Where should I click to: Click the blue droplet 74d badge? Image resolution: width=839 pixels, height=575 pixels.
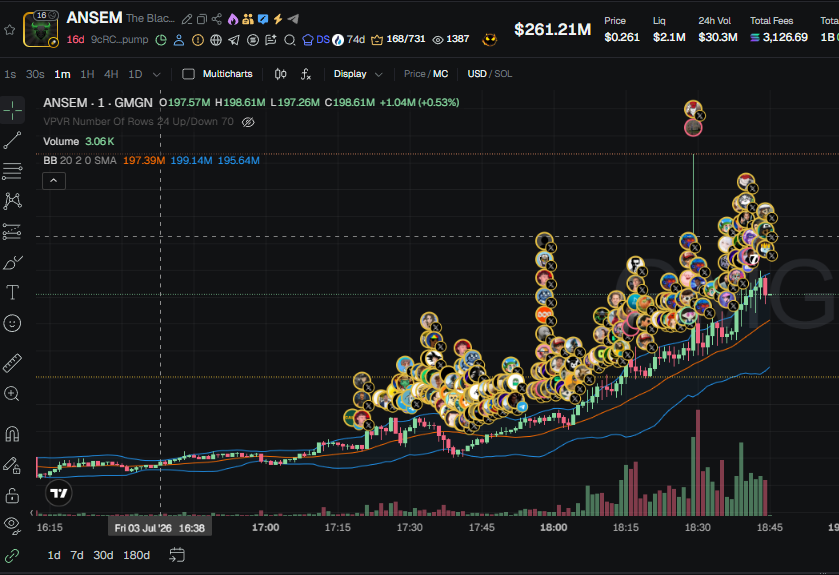[x=349, y=40]
